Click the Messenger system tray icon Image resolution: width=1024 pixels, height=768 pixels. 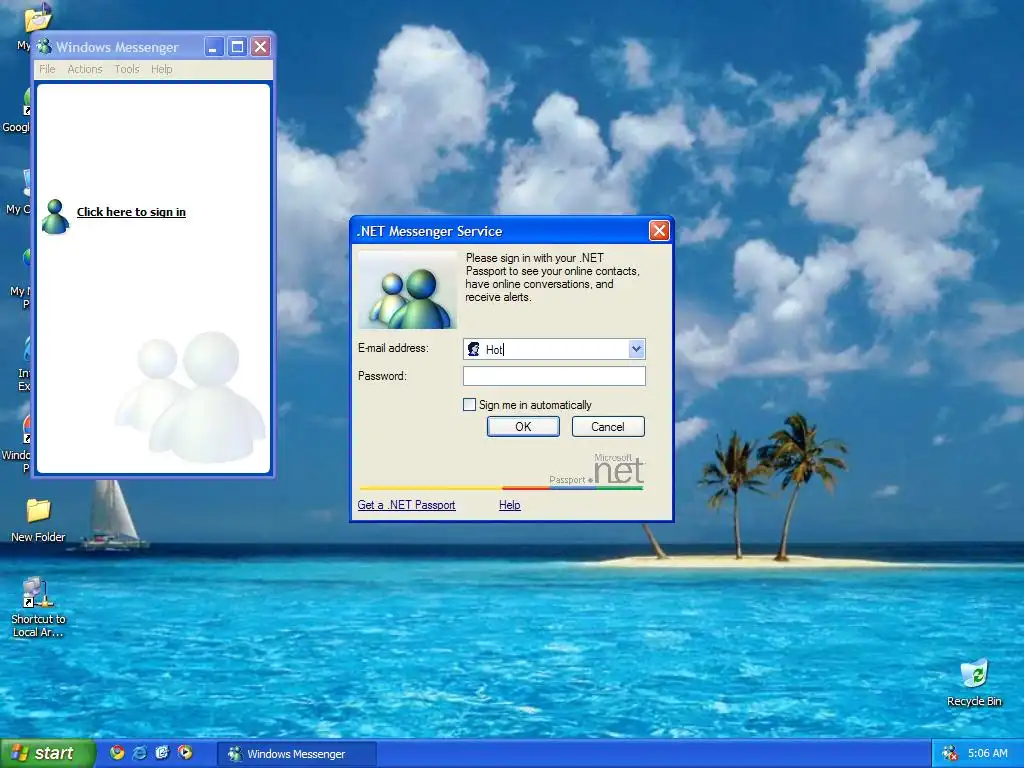[950, 754]
